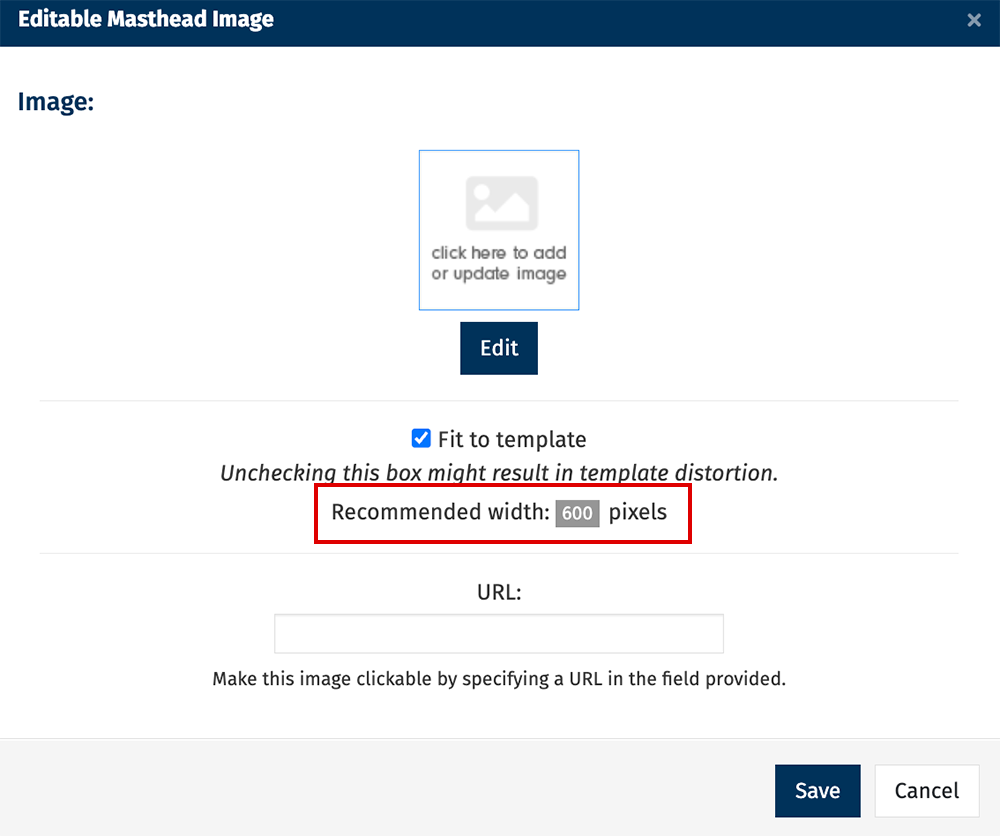Screen dimensions: 1000x836
Task: Save the masthead image settings
Action: click(817, 791)
